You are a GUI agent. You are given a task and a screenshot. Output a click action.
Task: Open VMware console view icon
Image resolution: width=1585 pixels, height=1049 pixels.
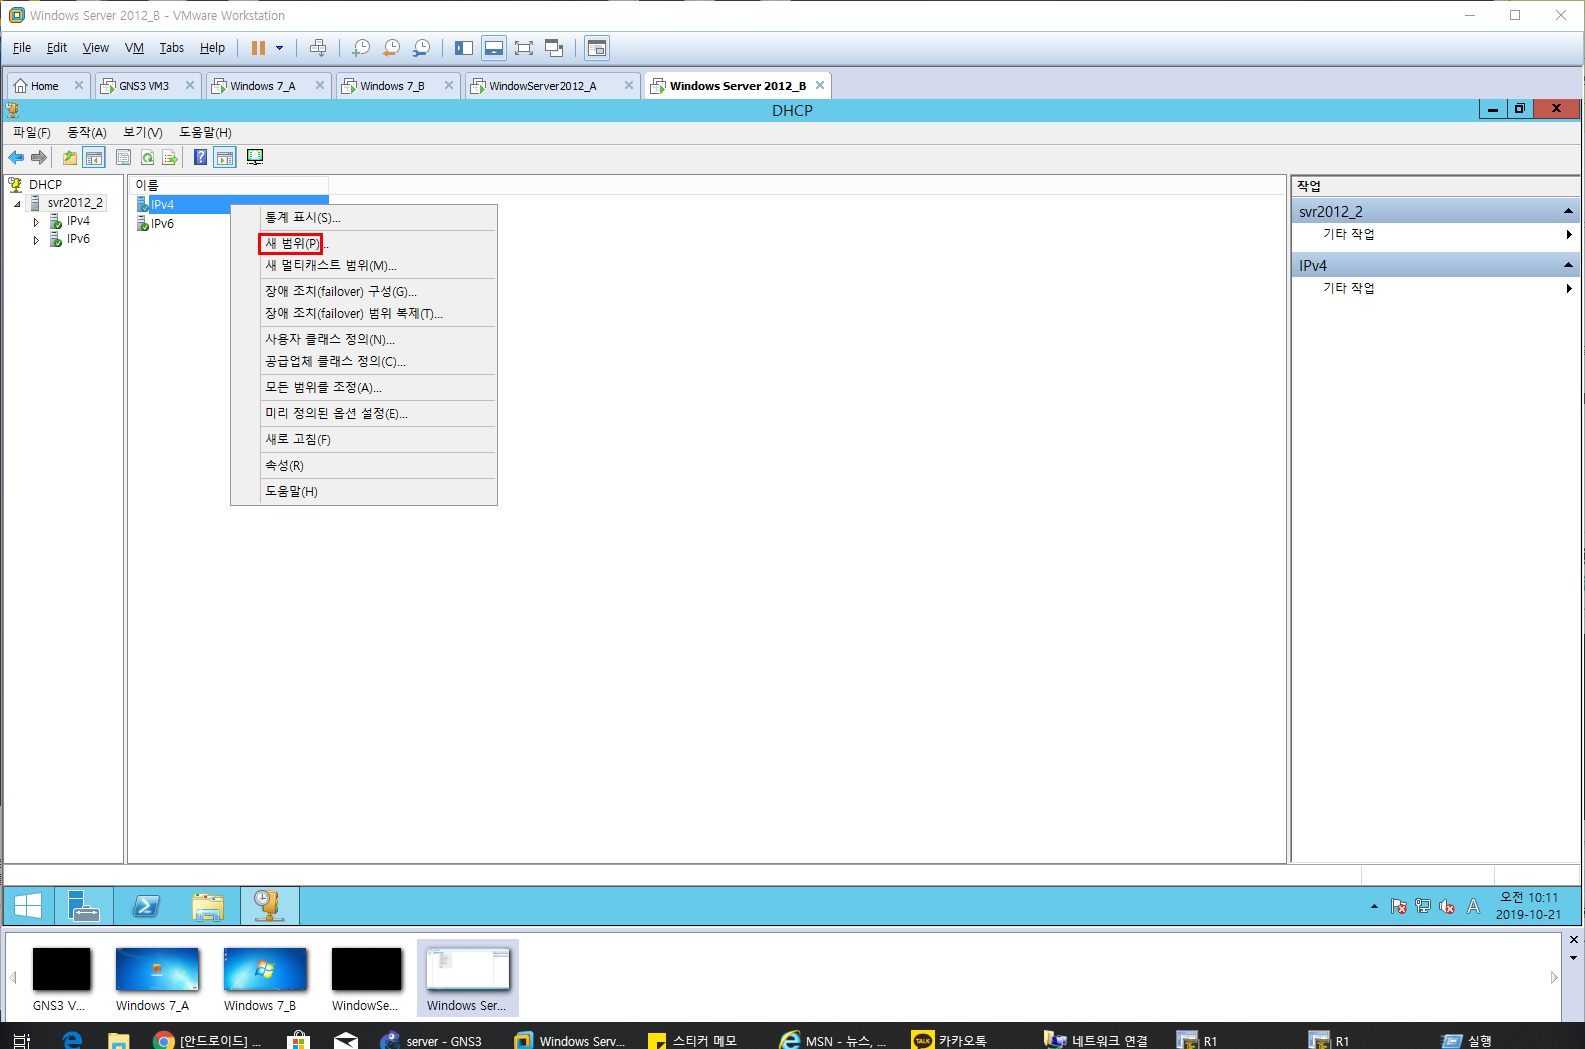click(x=597, y=48)
